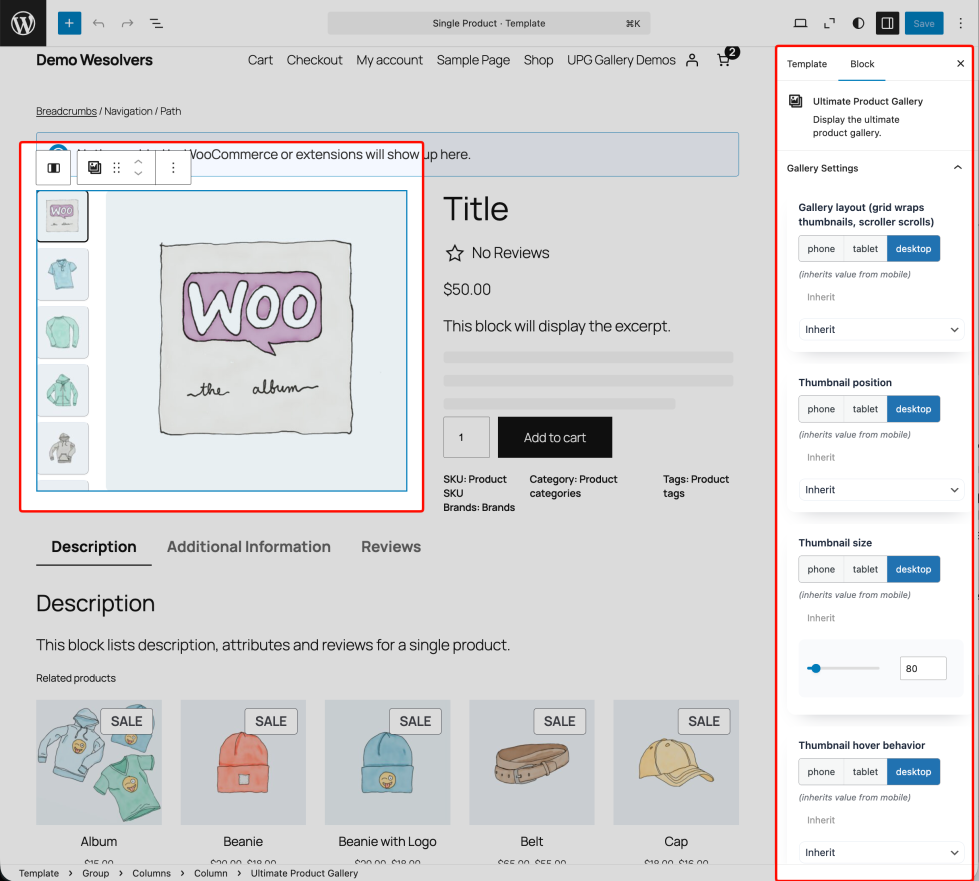The image size is (979, 881).
Task: Click the shopping cart icon in header
Action: 723,60
